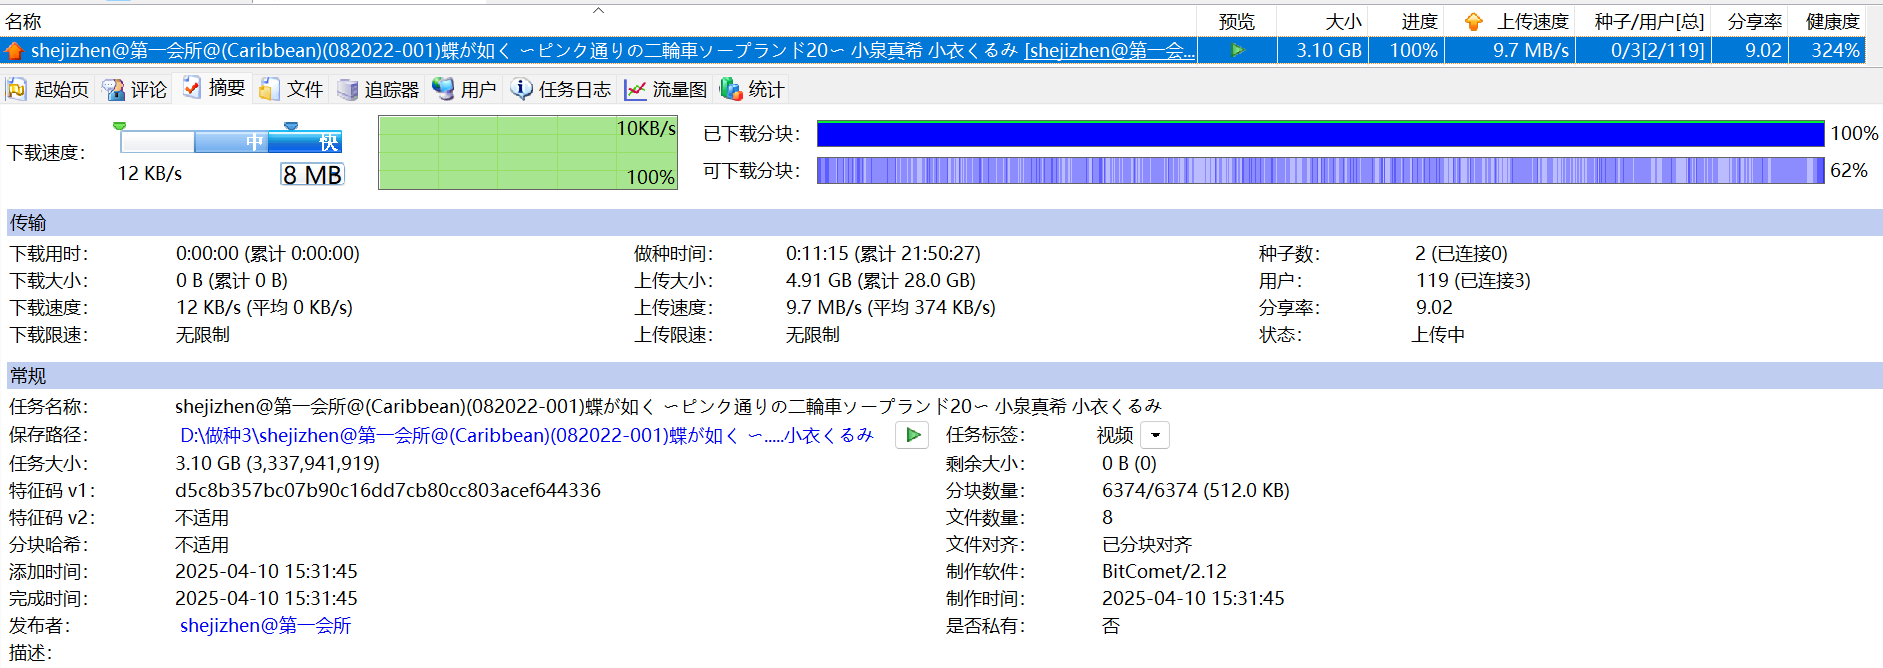Click the 制作时间 value 2025-04-10 15:31:45

pos(1193,598)
